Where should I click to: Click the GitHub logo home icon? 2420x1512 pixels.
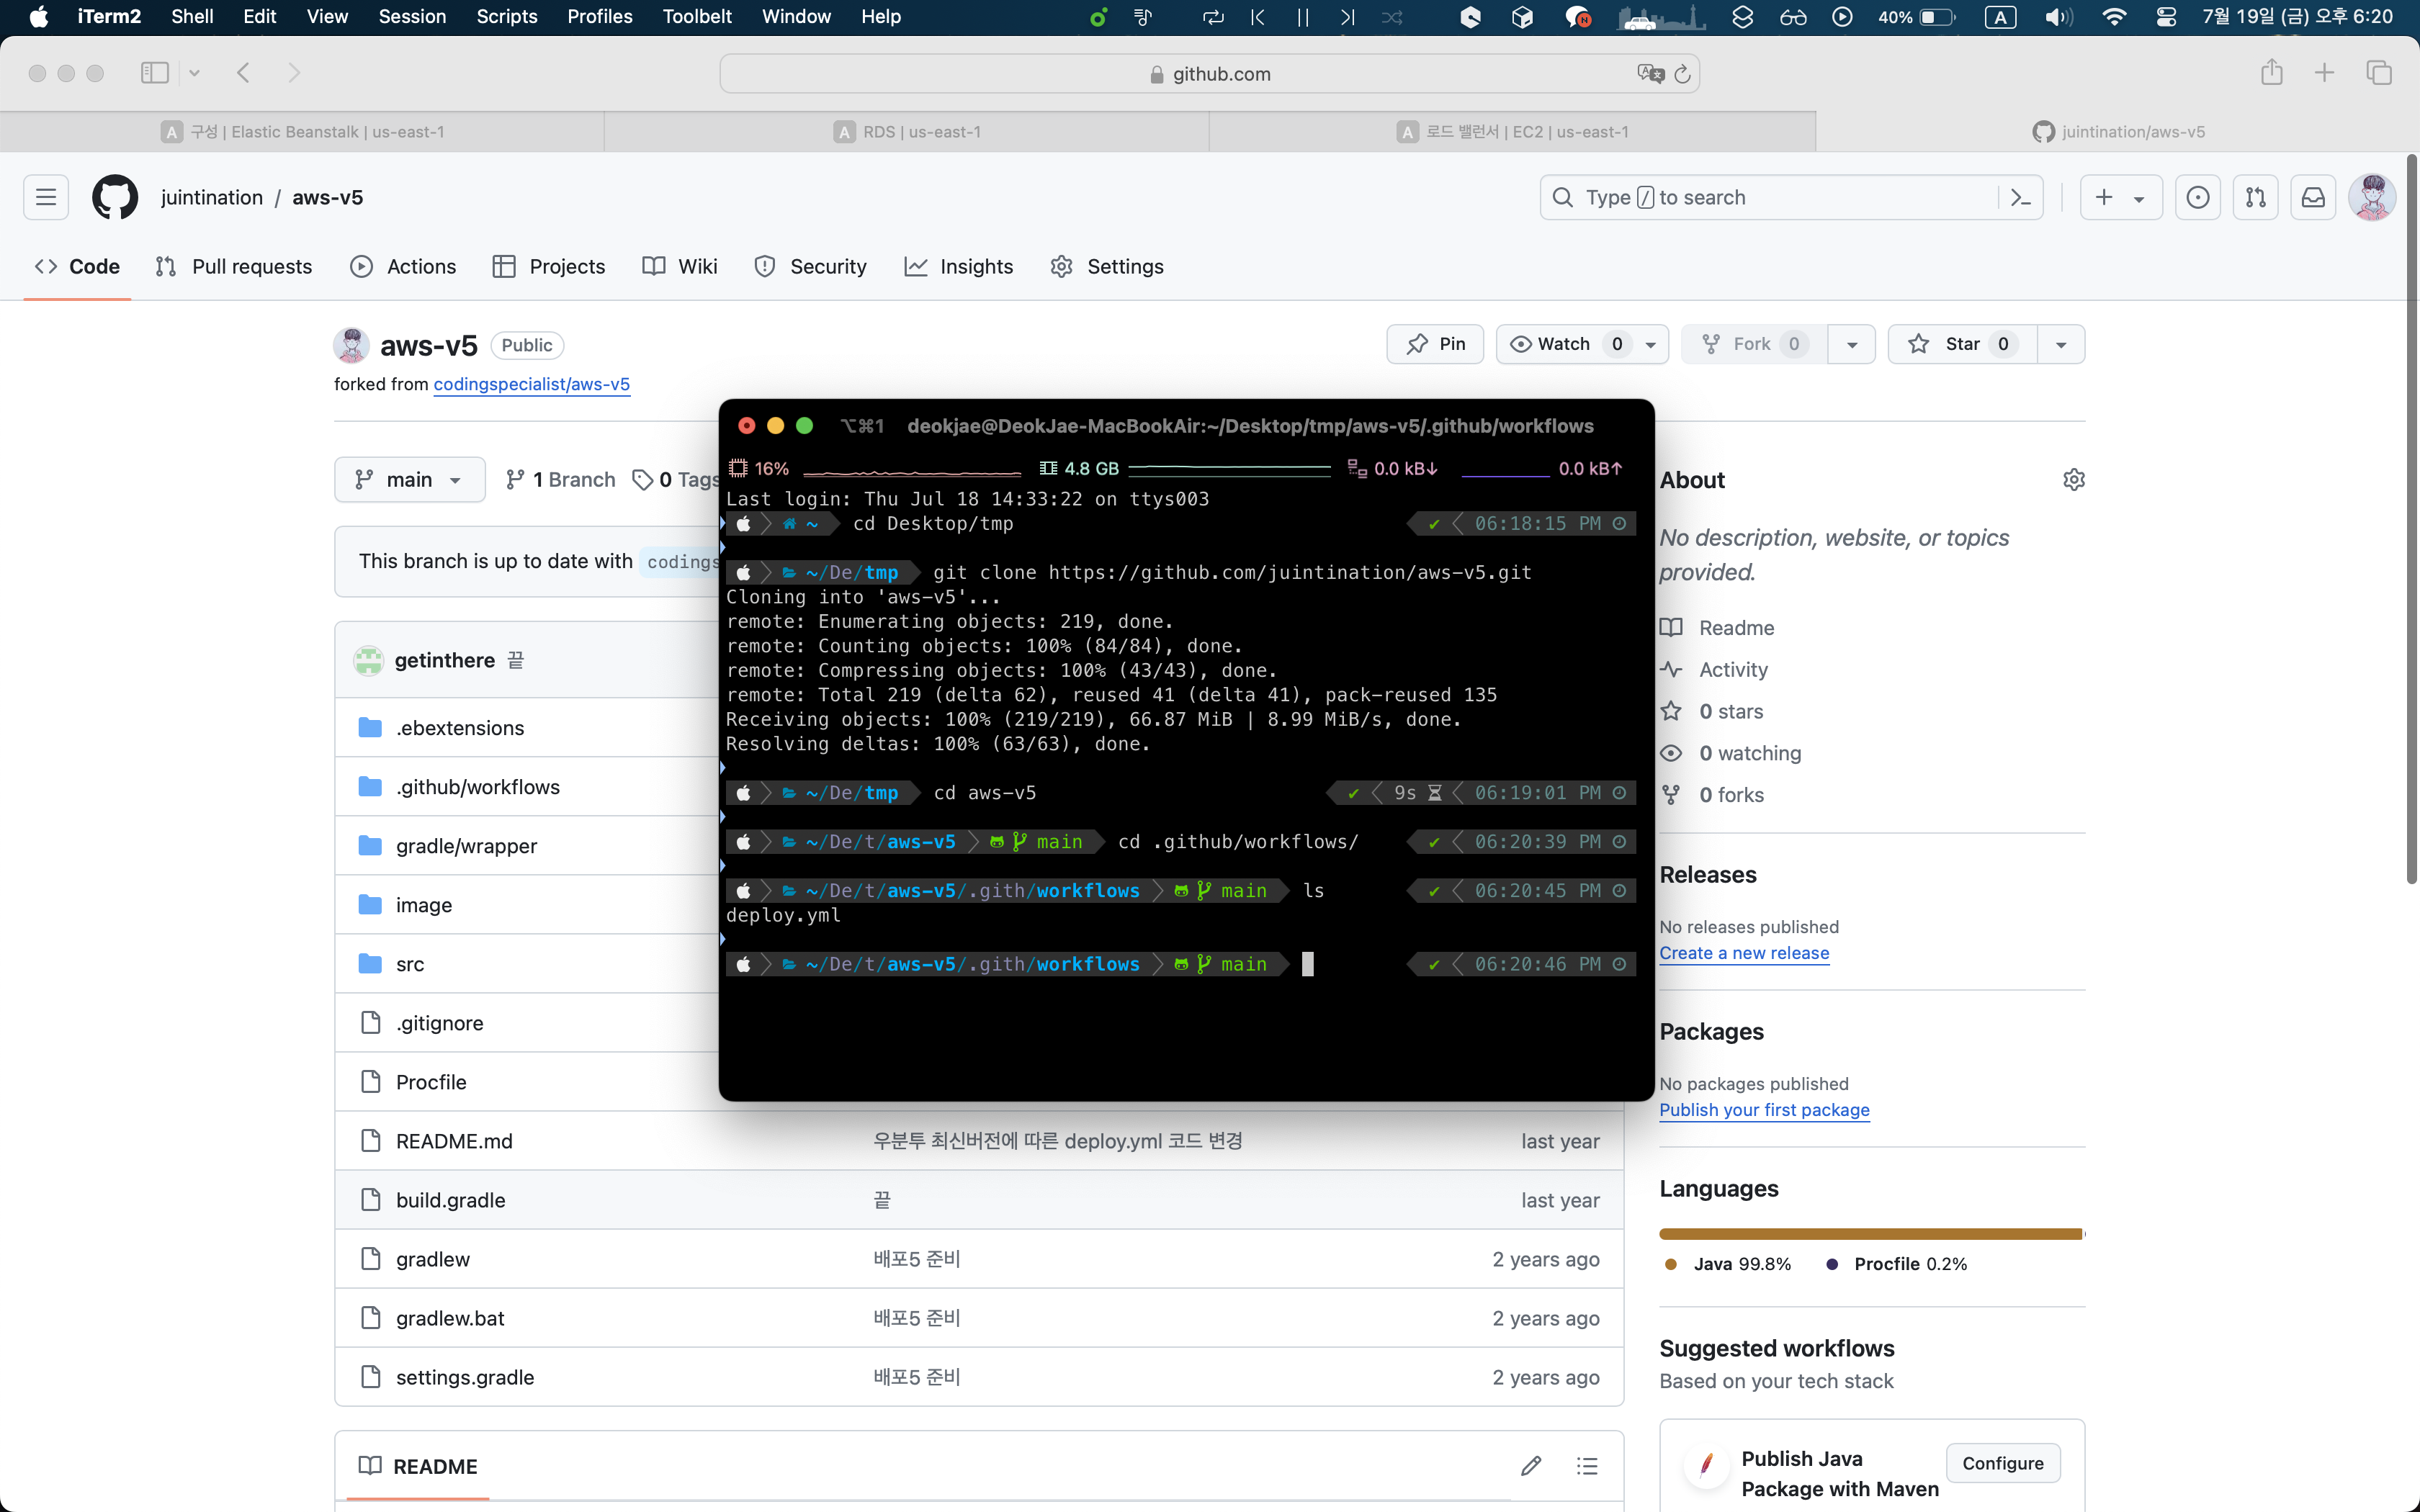click(x=115, y=197)
